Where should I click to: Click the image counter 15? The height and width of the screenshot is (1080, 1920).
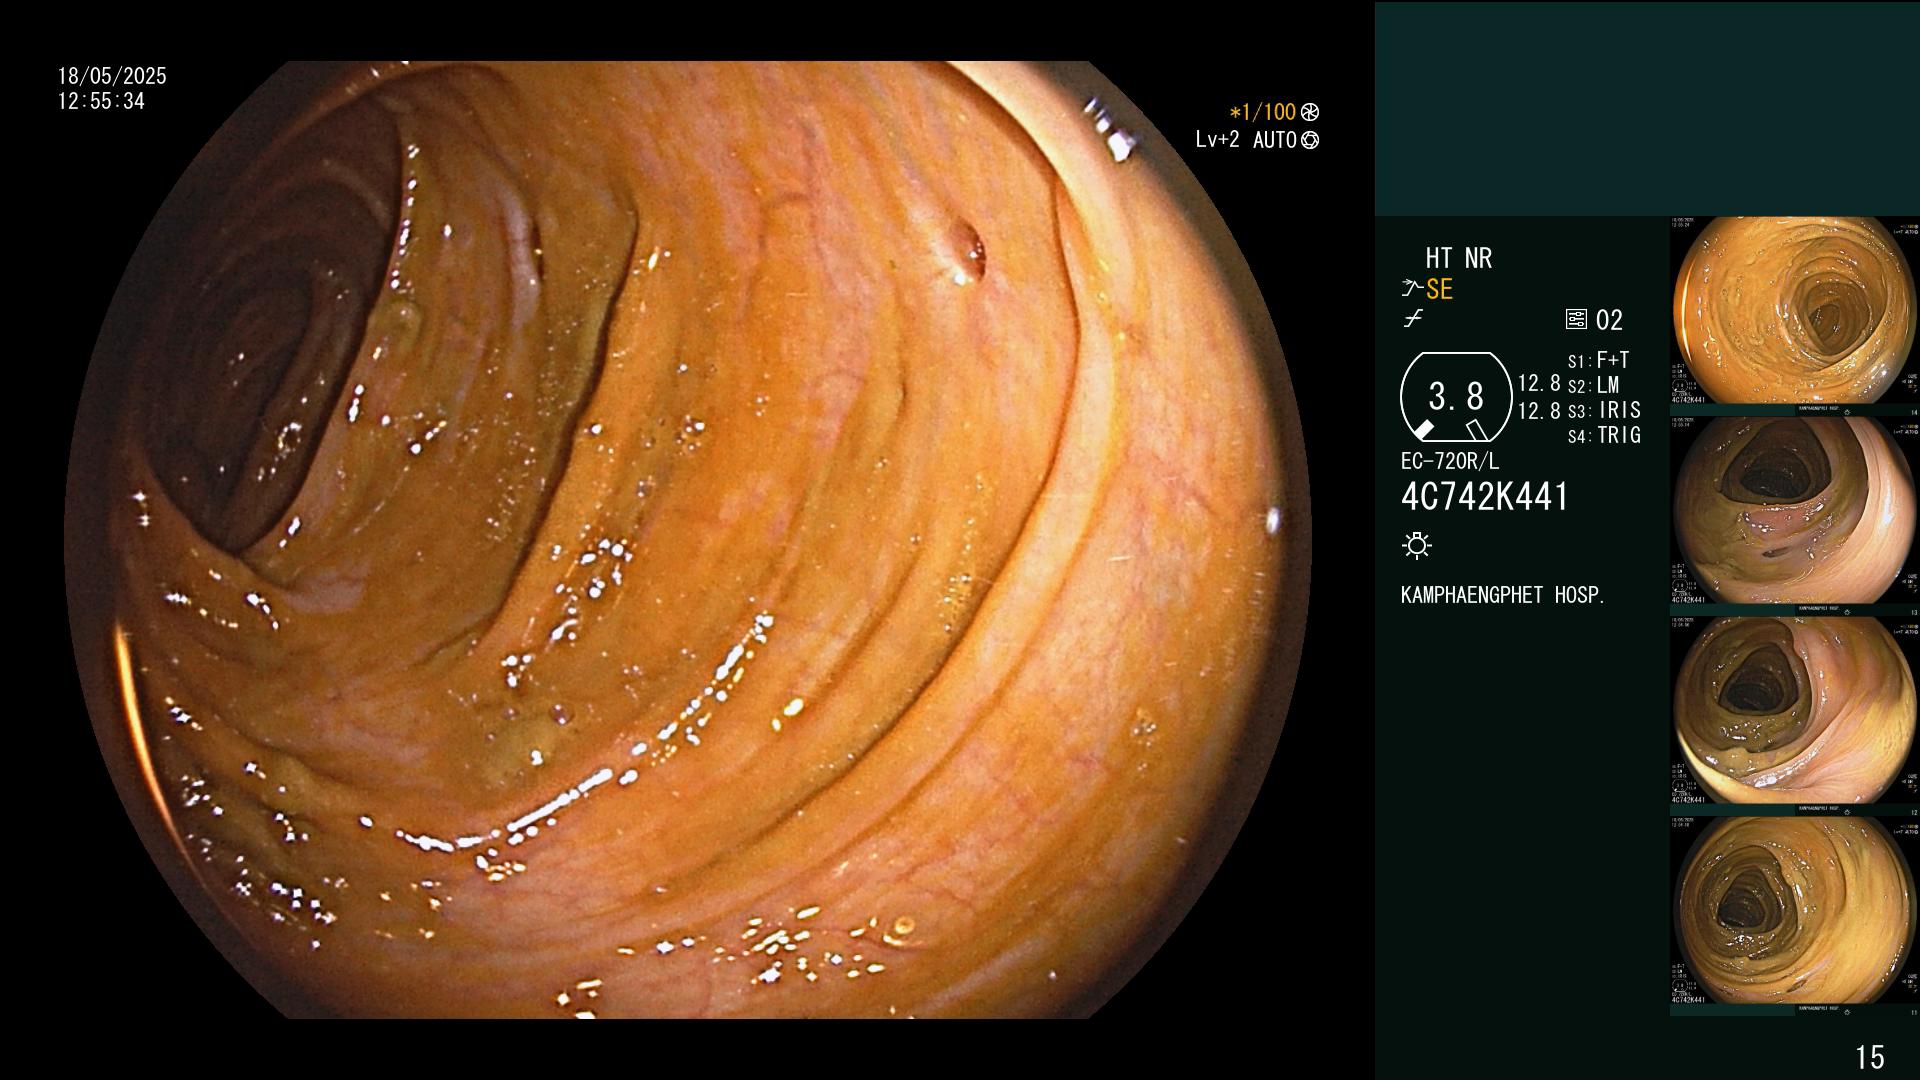[1870, 1057]
